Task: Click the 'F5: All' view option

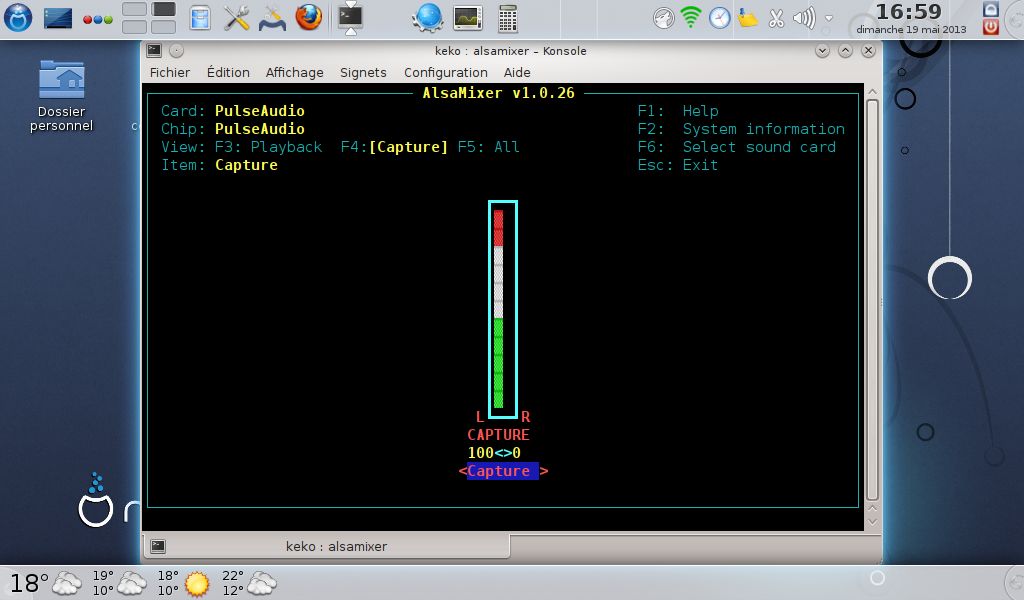Action: [x=488, y=147]
